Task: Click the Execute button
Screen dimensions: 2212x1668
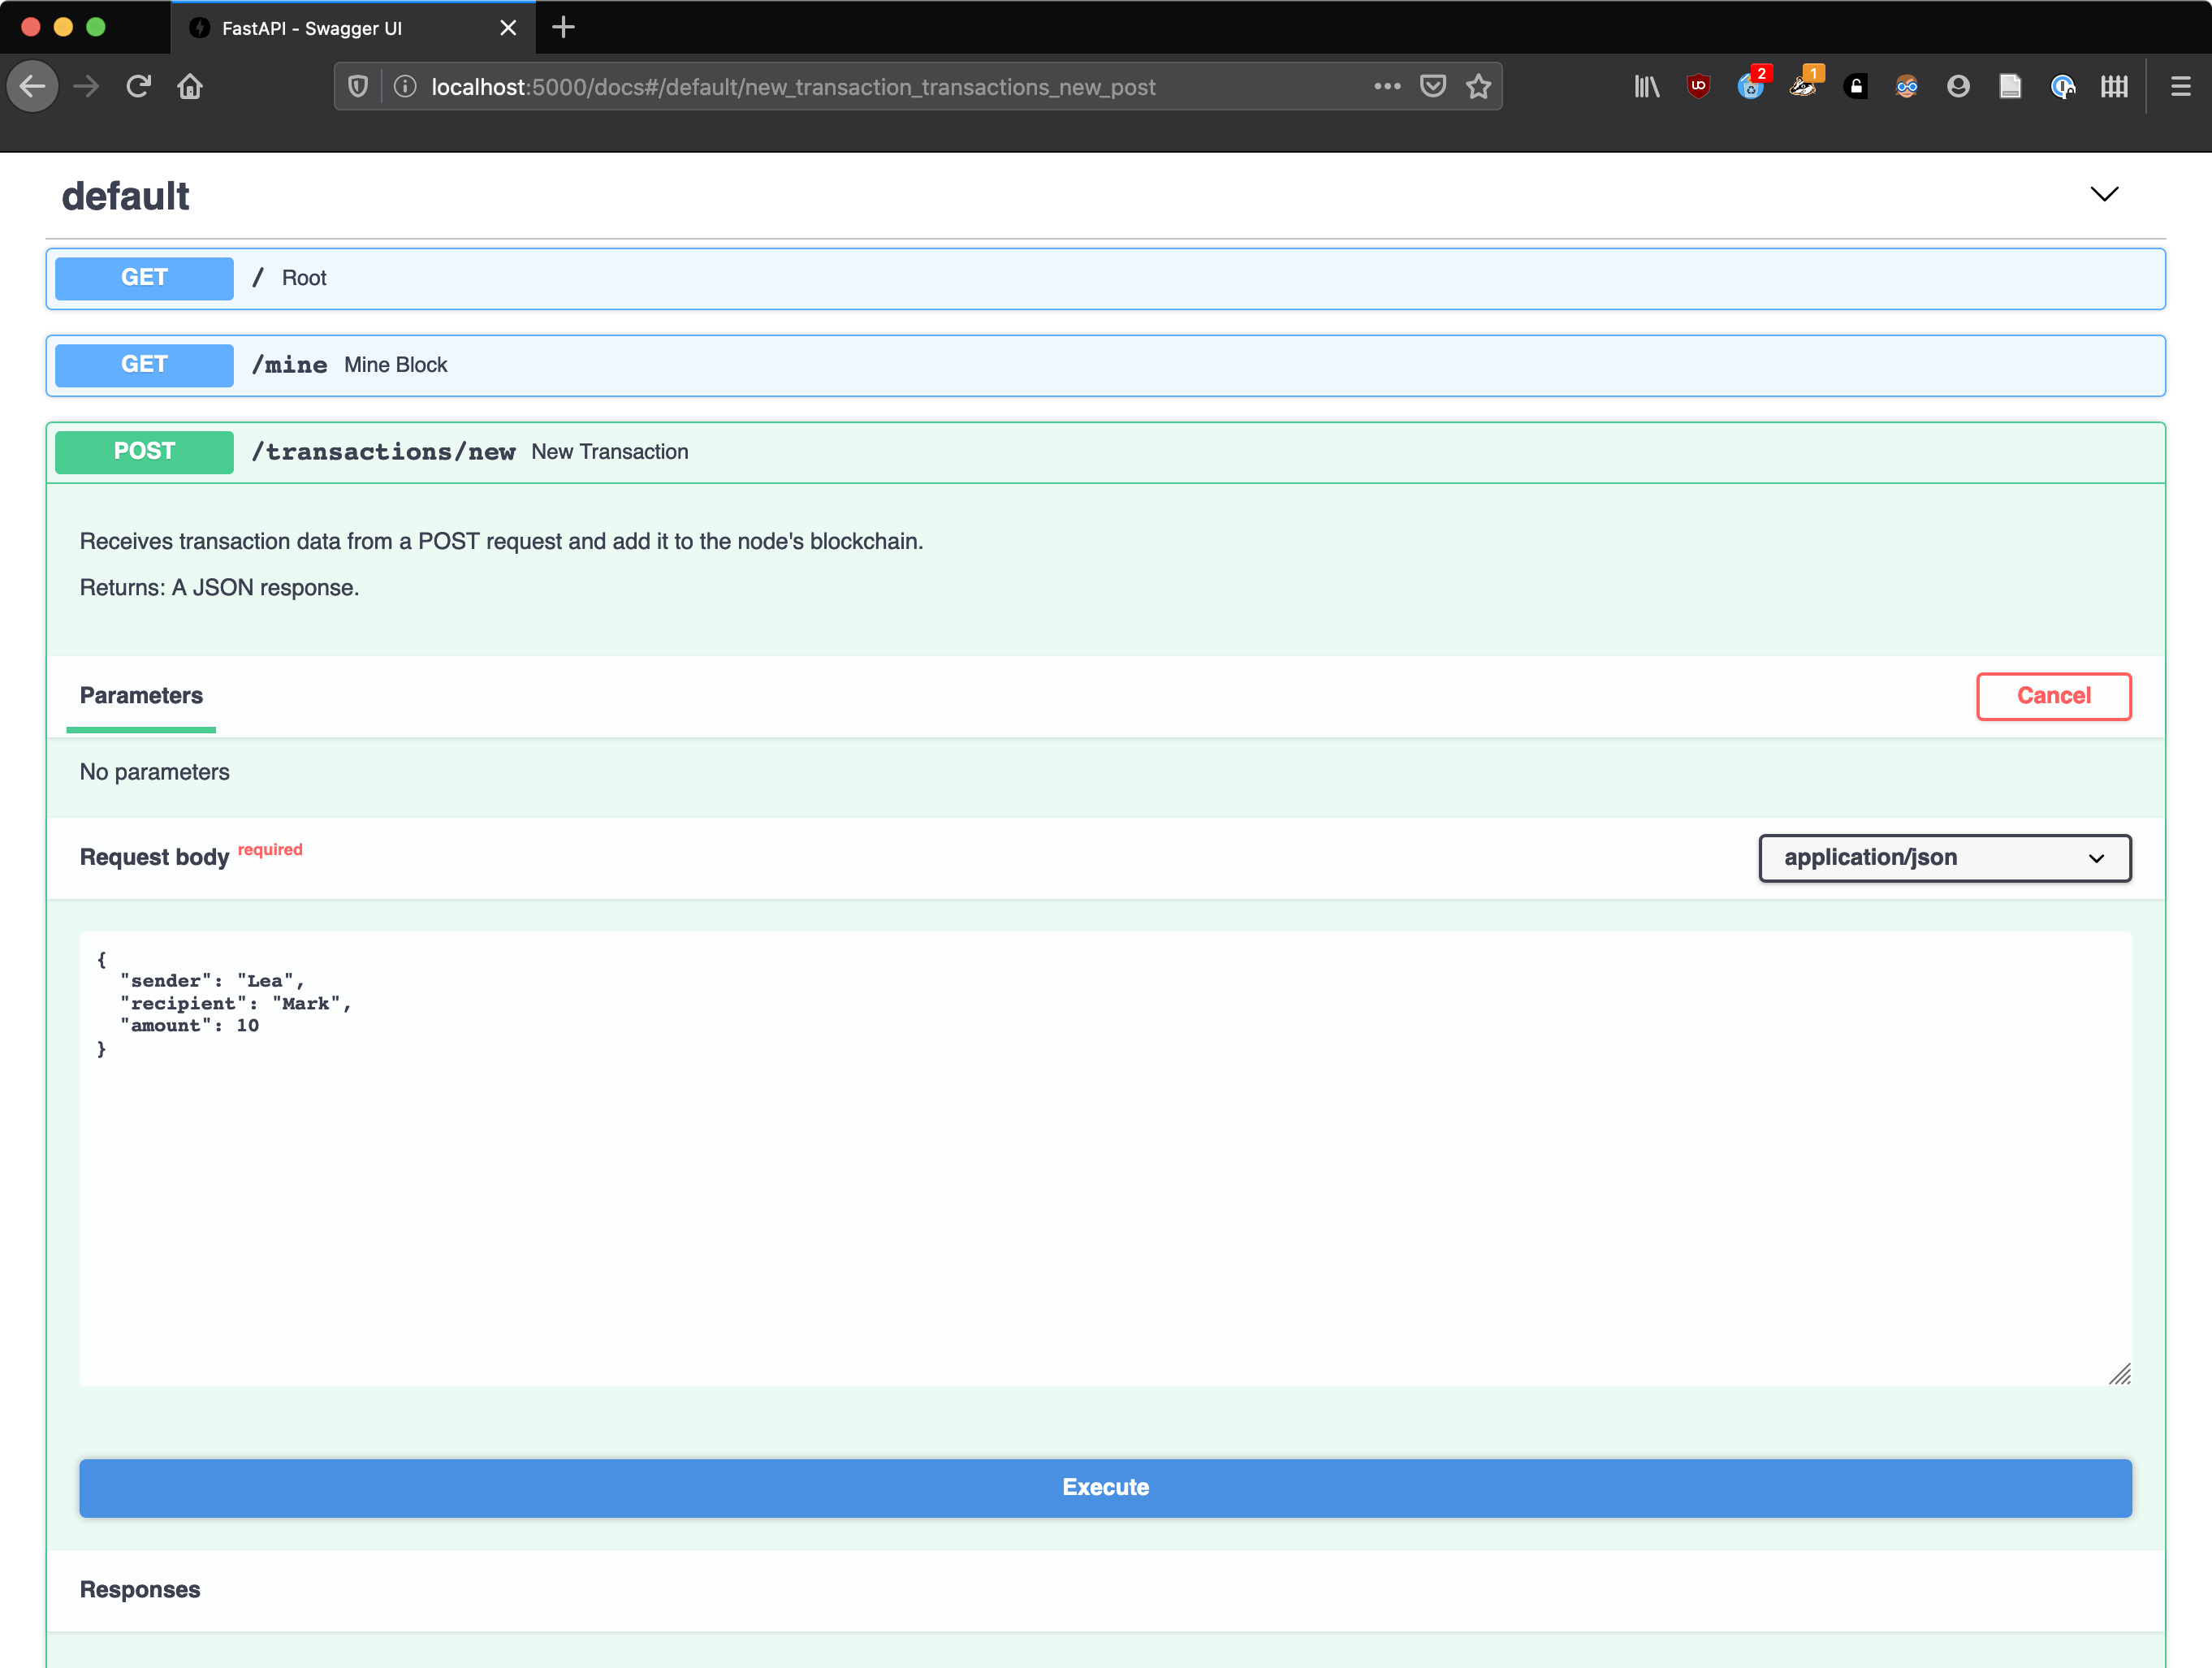Action: [1106, 1487]
